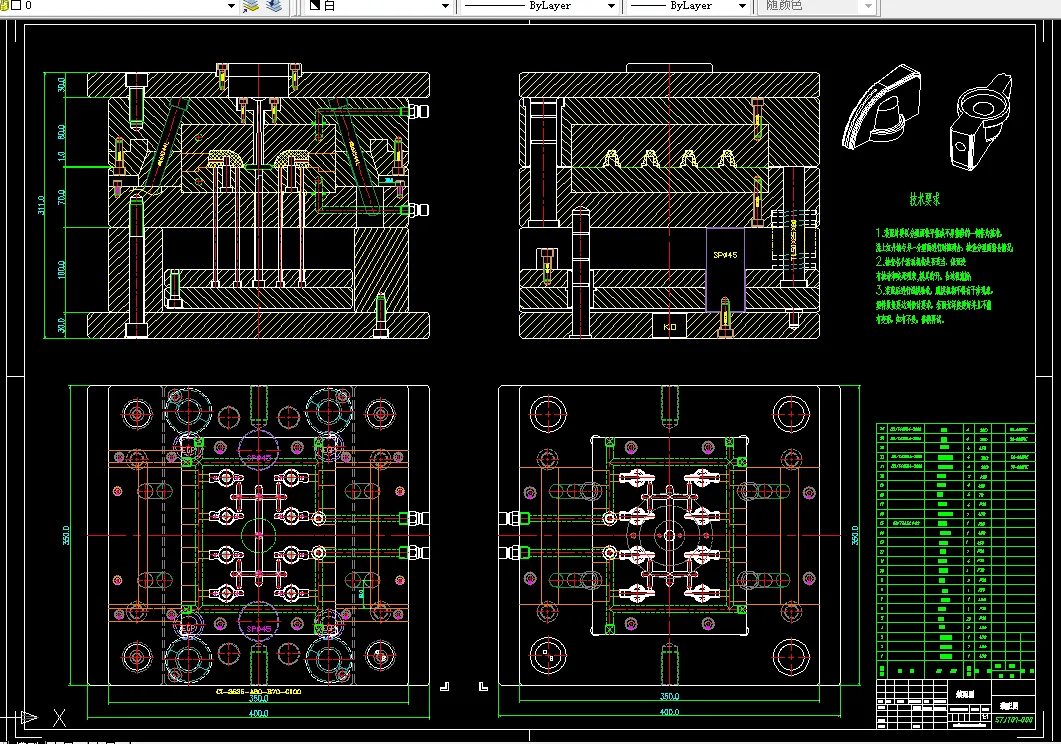The image size is (1061, 744).
Task: Click the yellow layer state icon beside layer 0
Action: pos(4,6)
